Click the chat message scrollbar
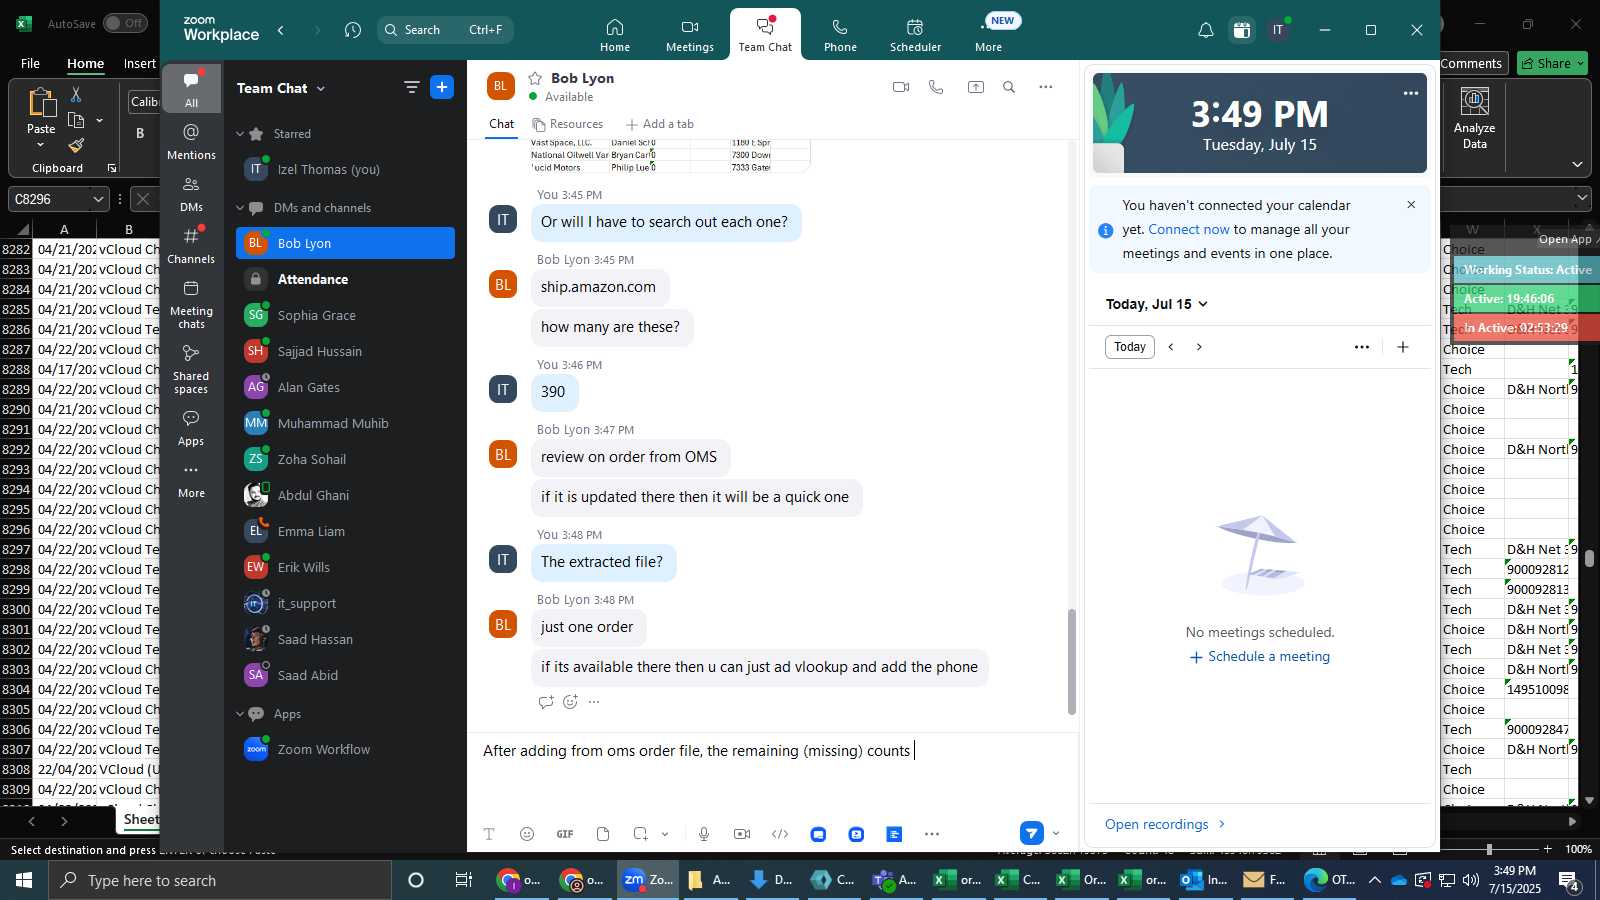The width and height of the screenshot is (1600, 900). pyautogui.click(x=1072, y=661)
